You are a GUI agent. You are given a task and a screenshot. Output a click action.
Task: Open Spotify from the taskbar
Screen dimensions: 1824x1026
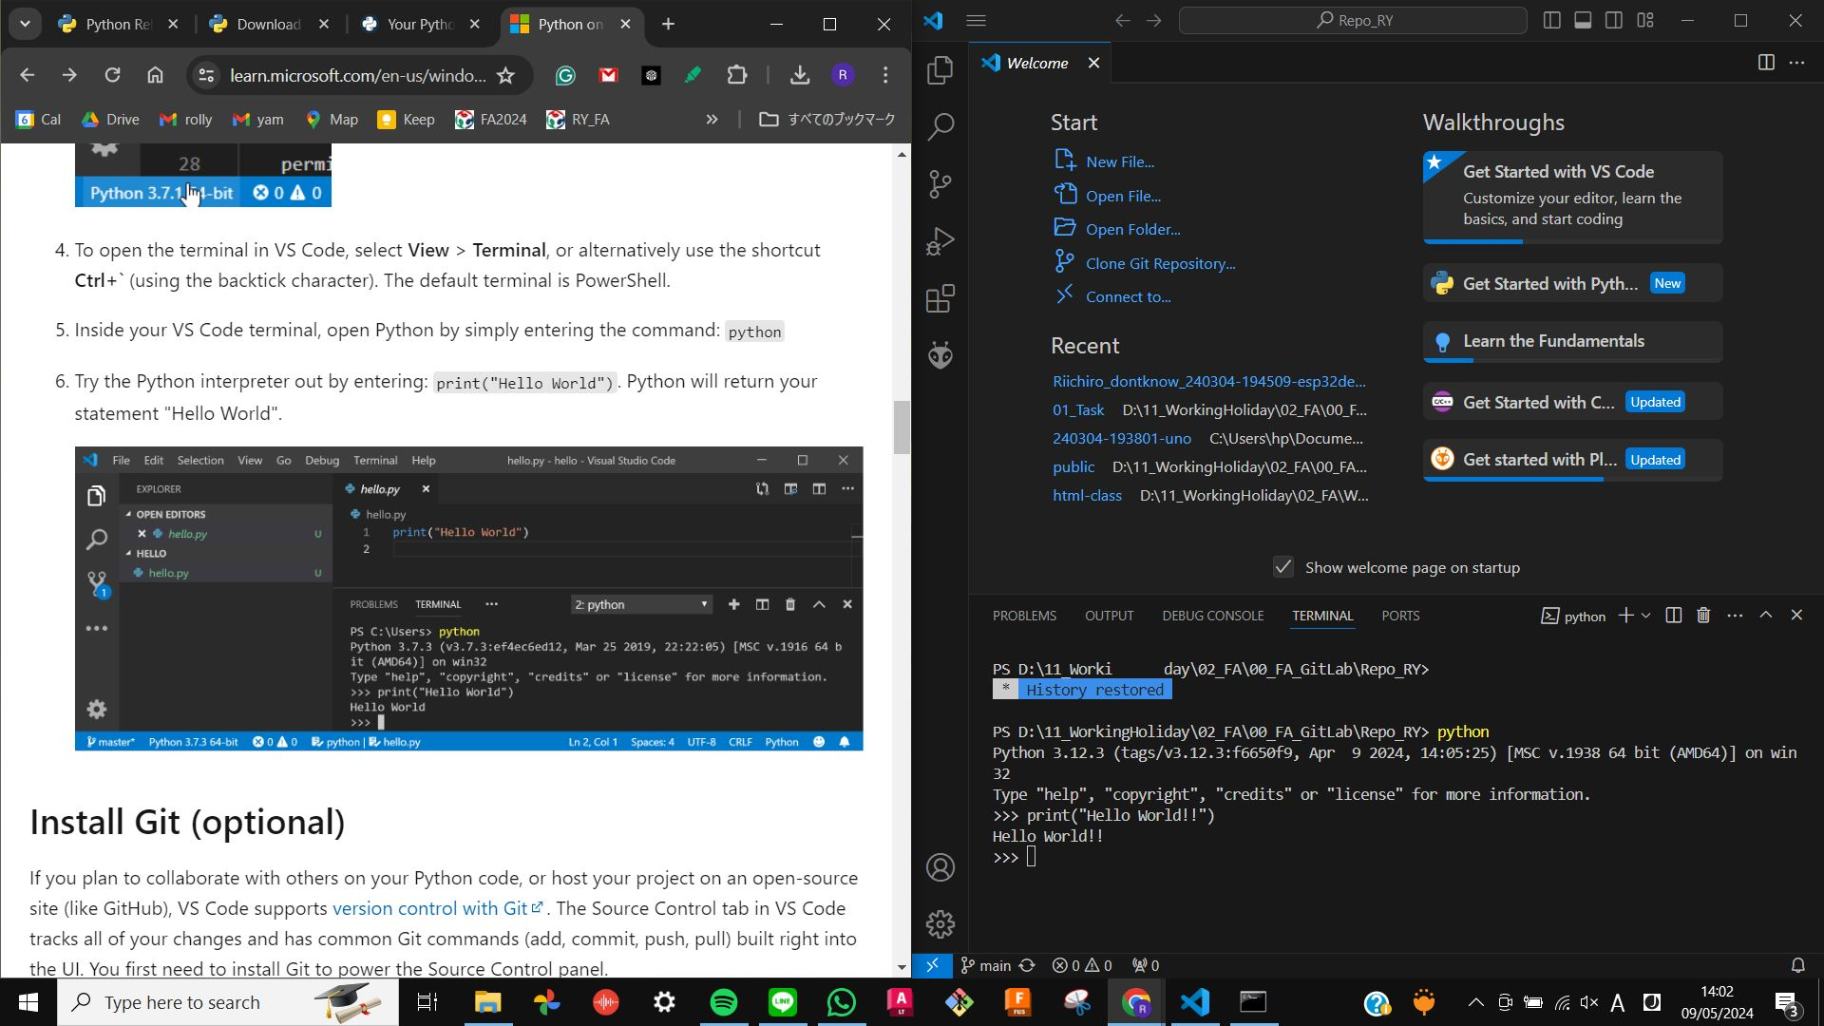coord(723,1002)
